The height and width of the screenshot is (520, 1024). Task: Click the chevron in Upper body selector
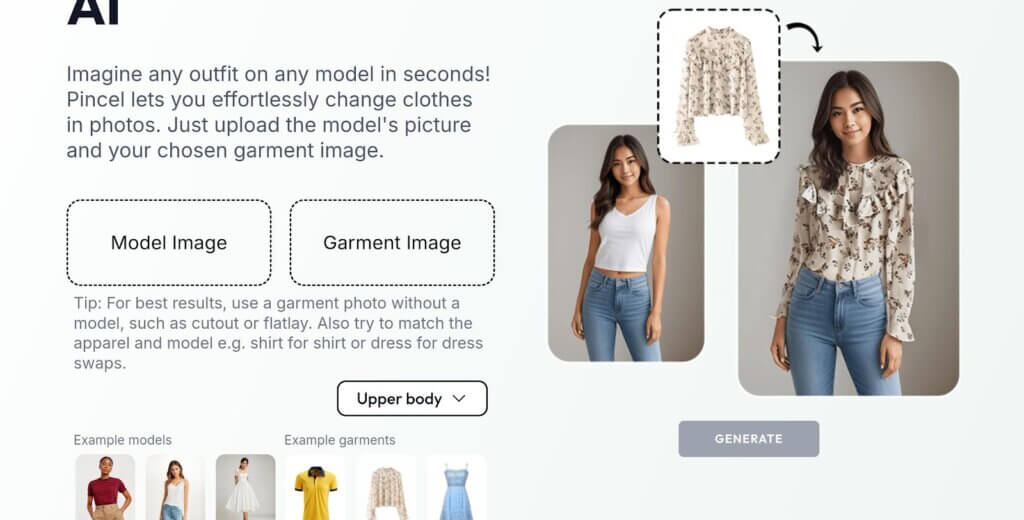pos(459,398)
